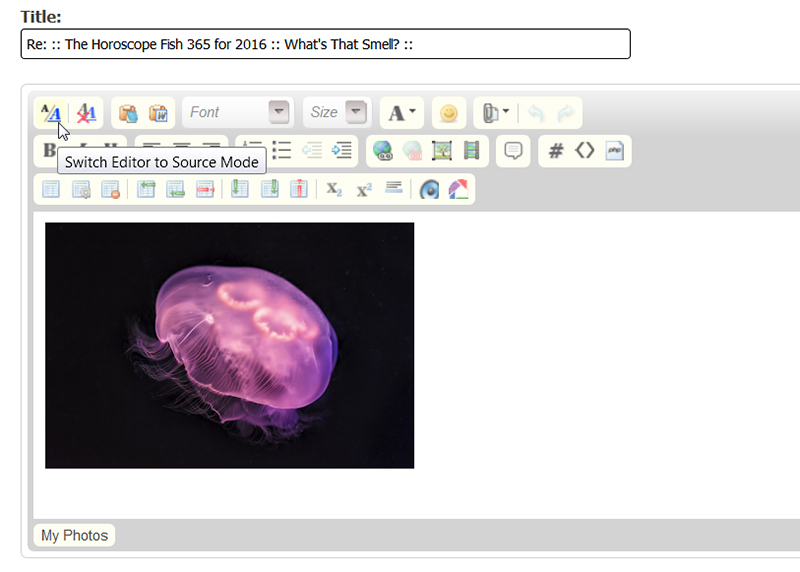Open the smilies picker
Viewport: 800px width, 572px height.
click(449, 113)
